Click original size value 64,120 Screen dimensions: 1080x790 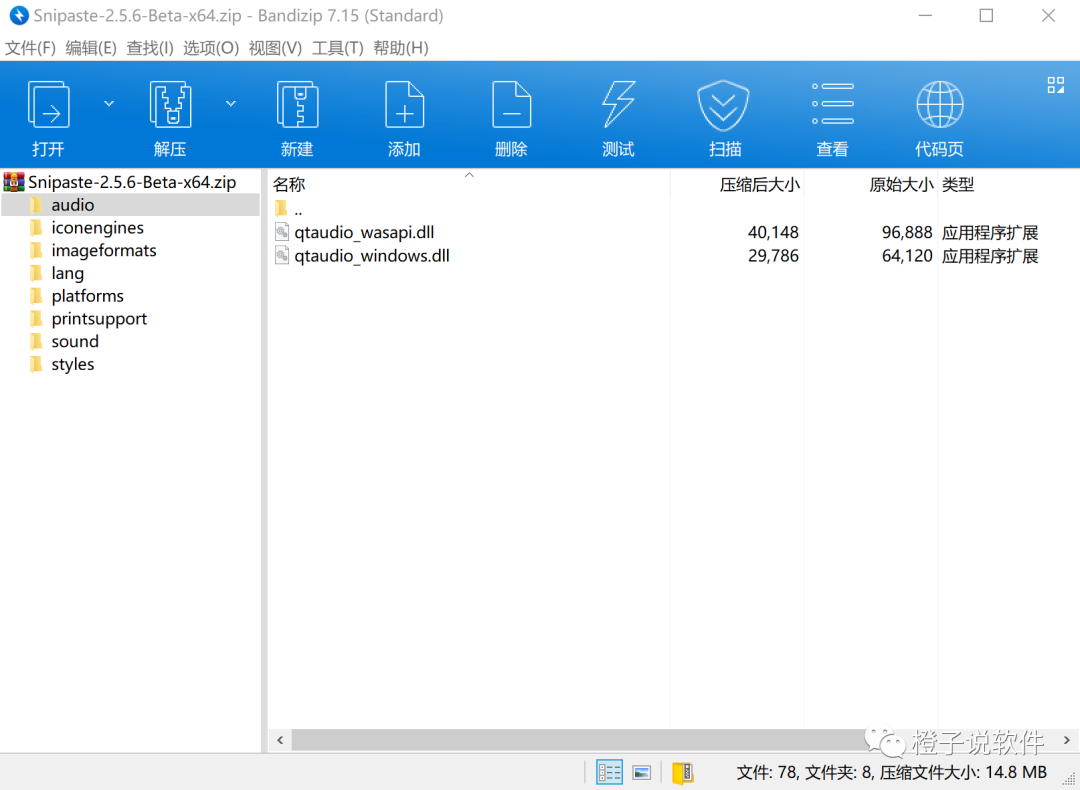click(x=907, y=256)
